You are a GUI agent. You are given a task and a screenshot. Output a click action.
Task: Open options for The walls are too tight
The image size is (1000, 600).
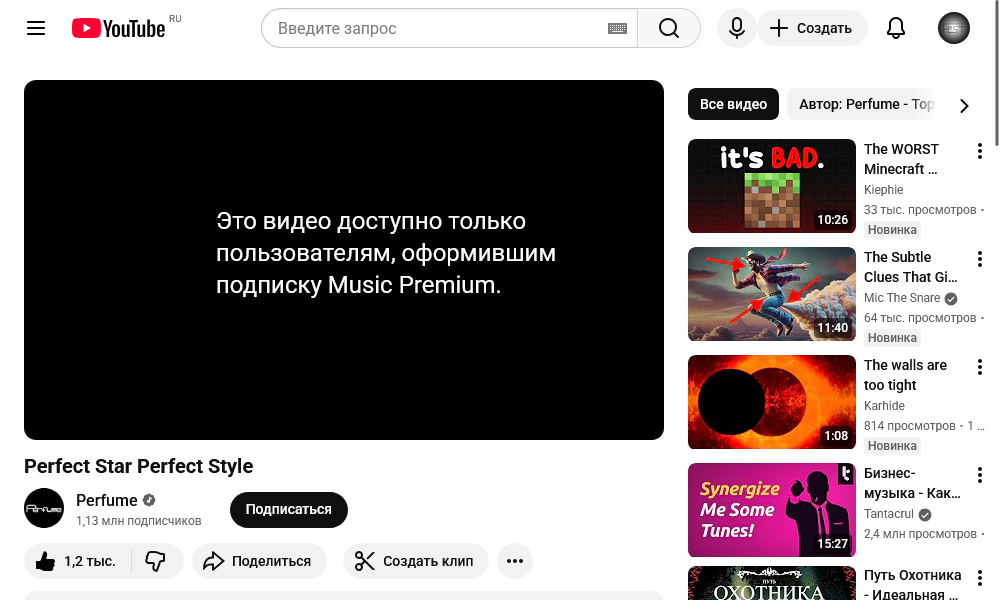980,367
